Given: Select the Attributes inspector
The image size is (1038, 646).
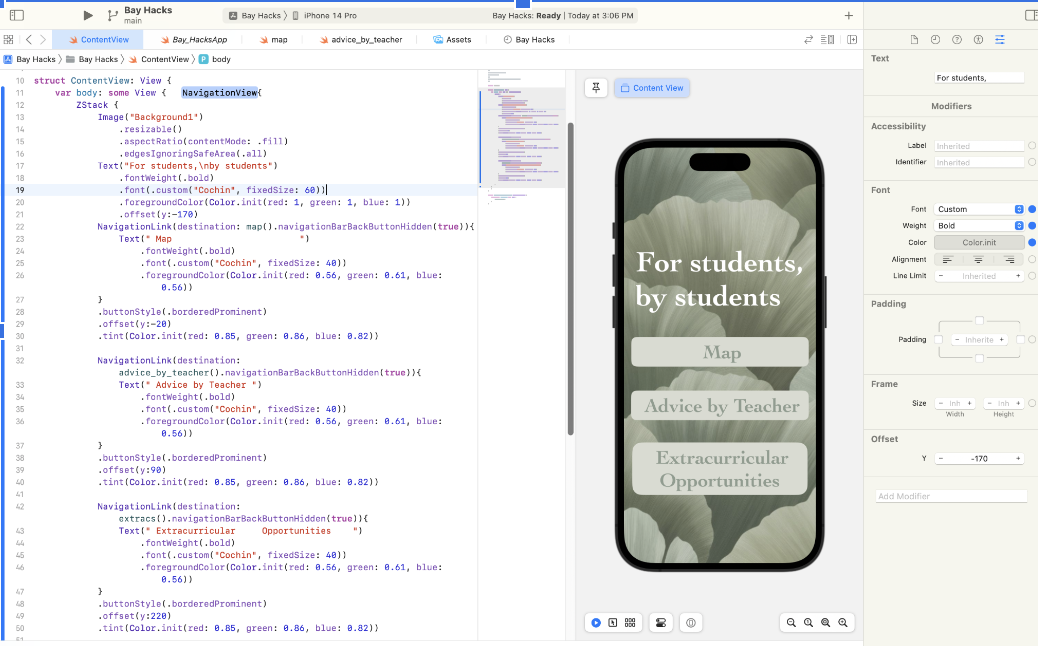Looking at the screenshot, I should point(1000,40).
